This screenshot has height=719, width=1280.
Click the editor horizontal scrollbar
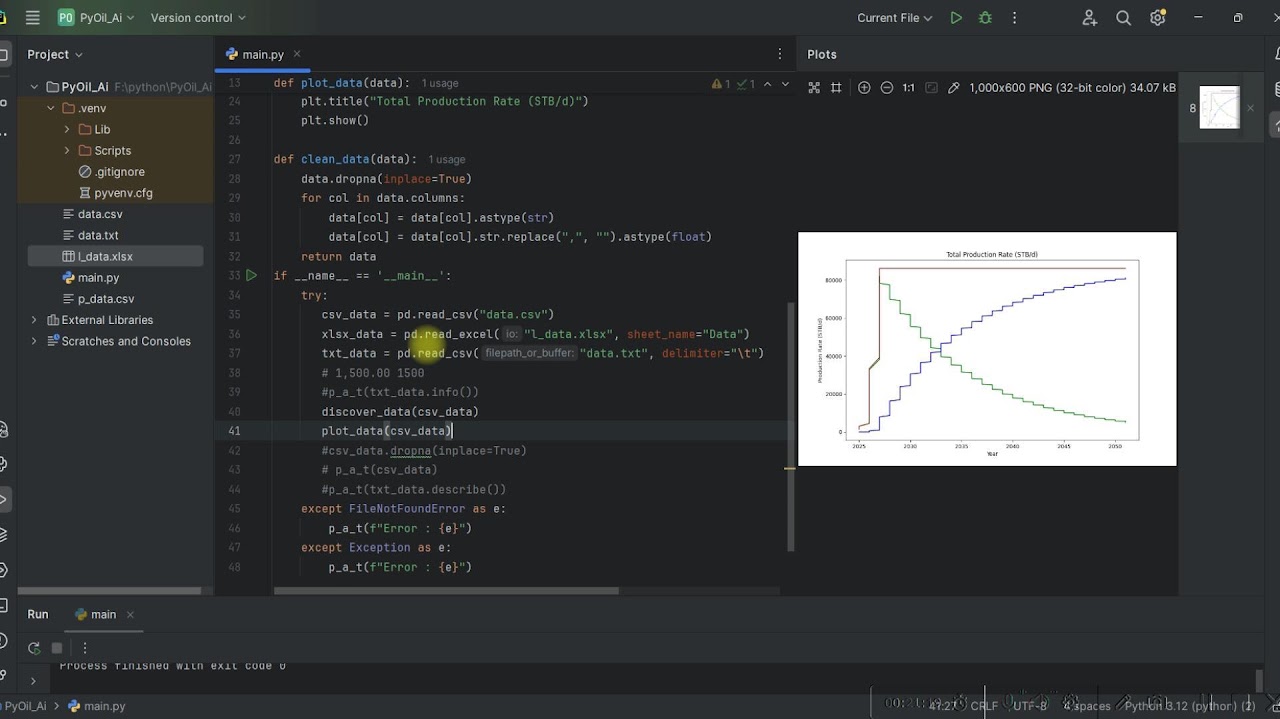446,590
